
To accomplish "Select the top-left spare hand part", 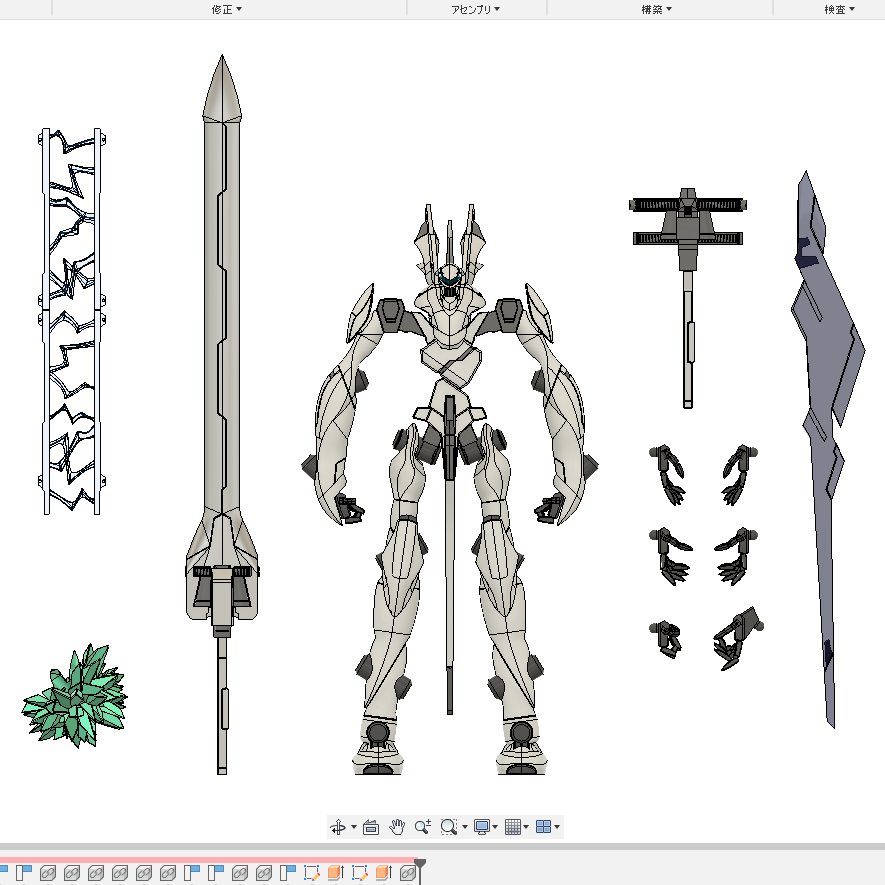I will coord(667,474).
